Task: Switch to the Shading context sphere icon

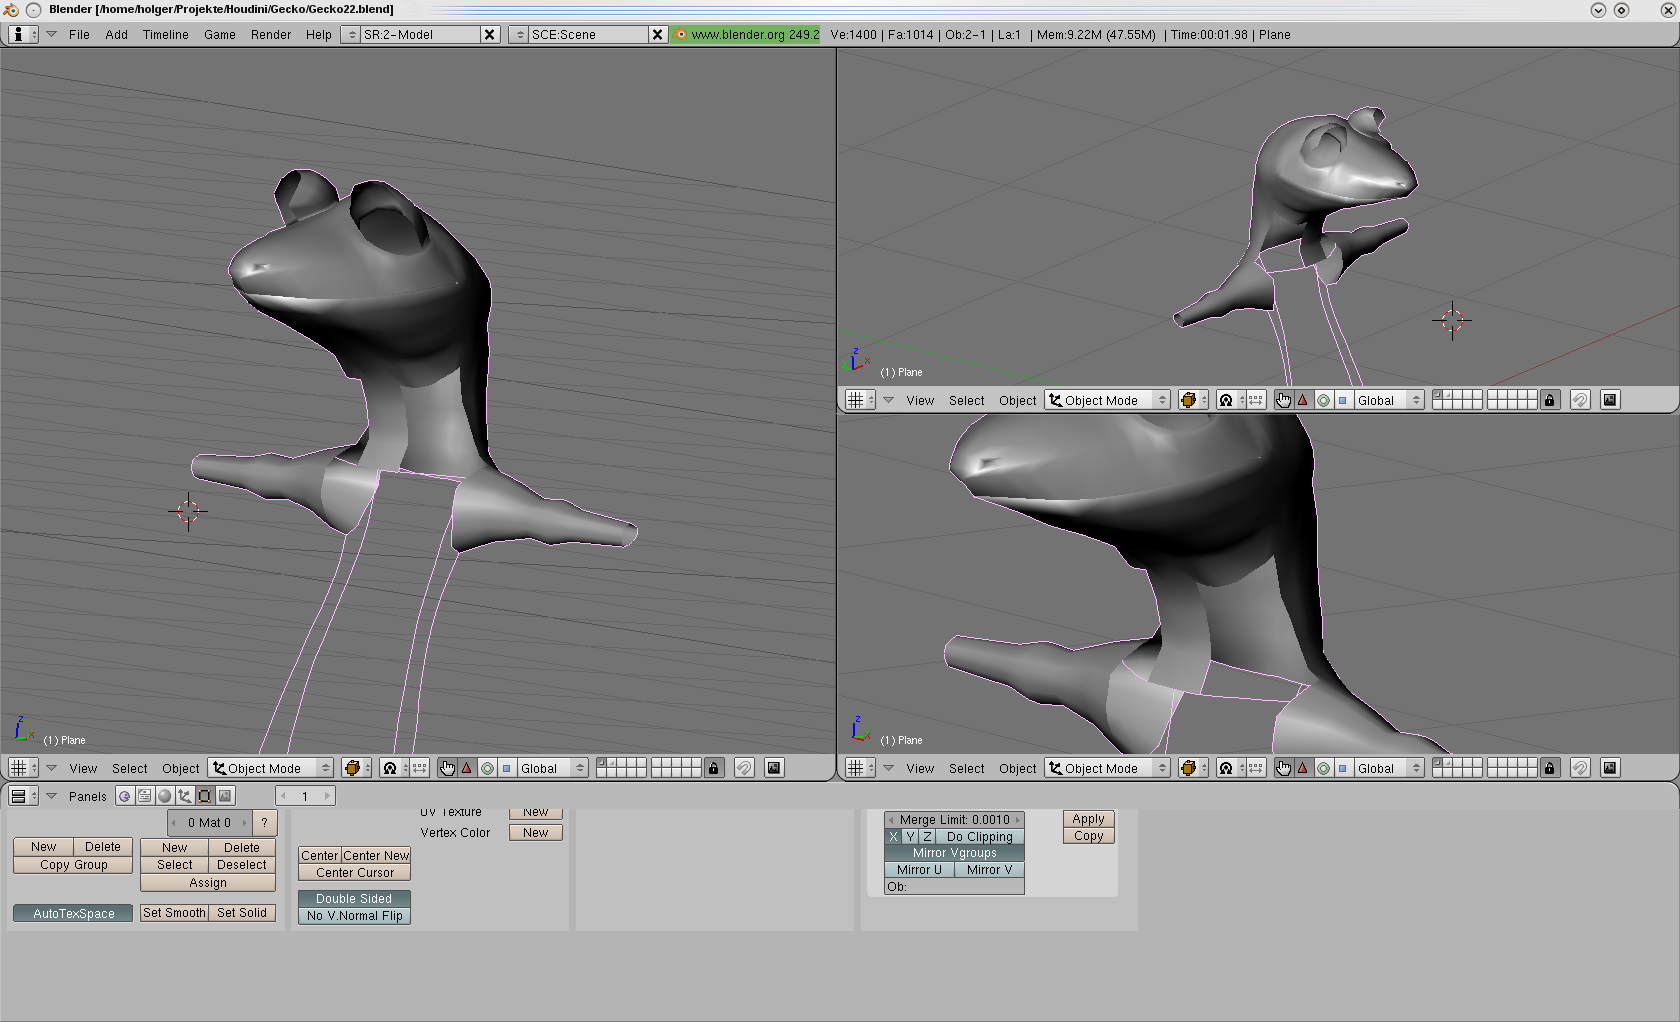Action: 165,796
